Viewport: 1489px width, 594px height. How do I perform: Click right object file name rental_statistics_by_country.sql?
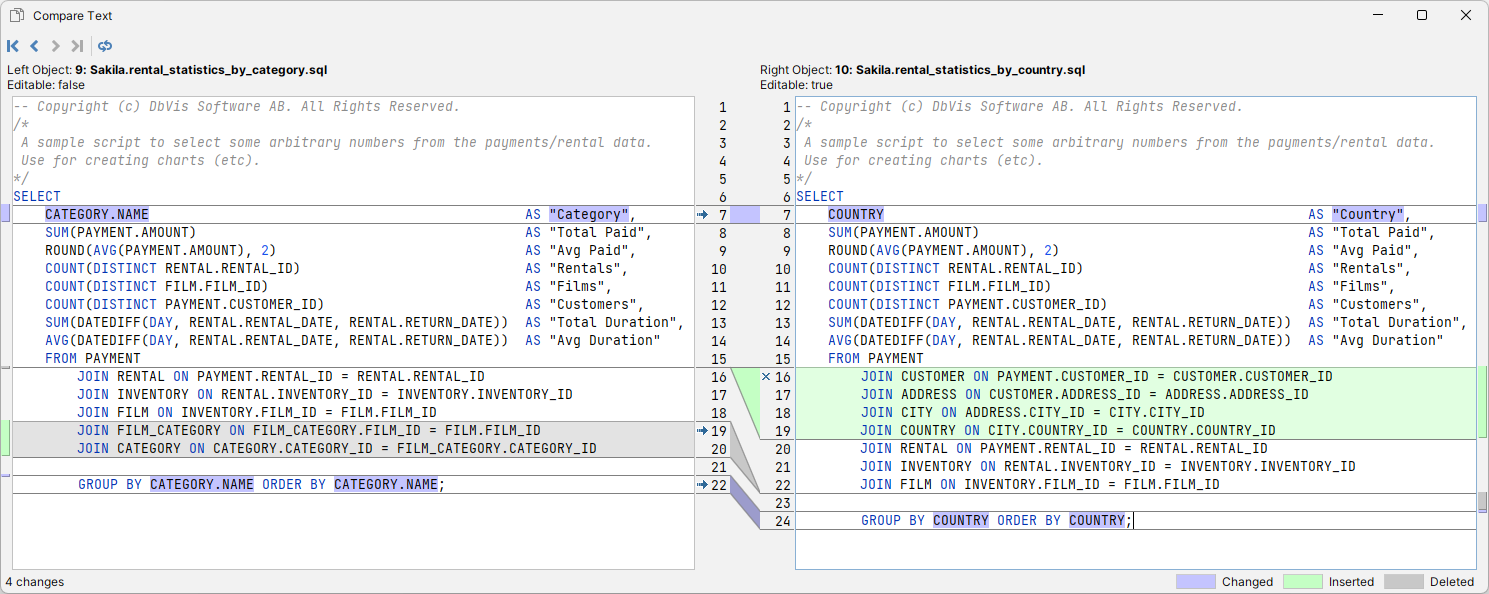point(971,70)
